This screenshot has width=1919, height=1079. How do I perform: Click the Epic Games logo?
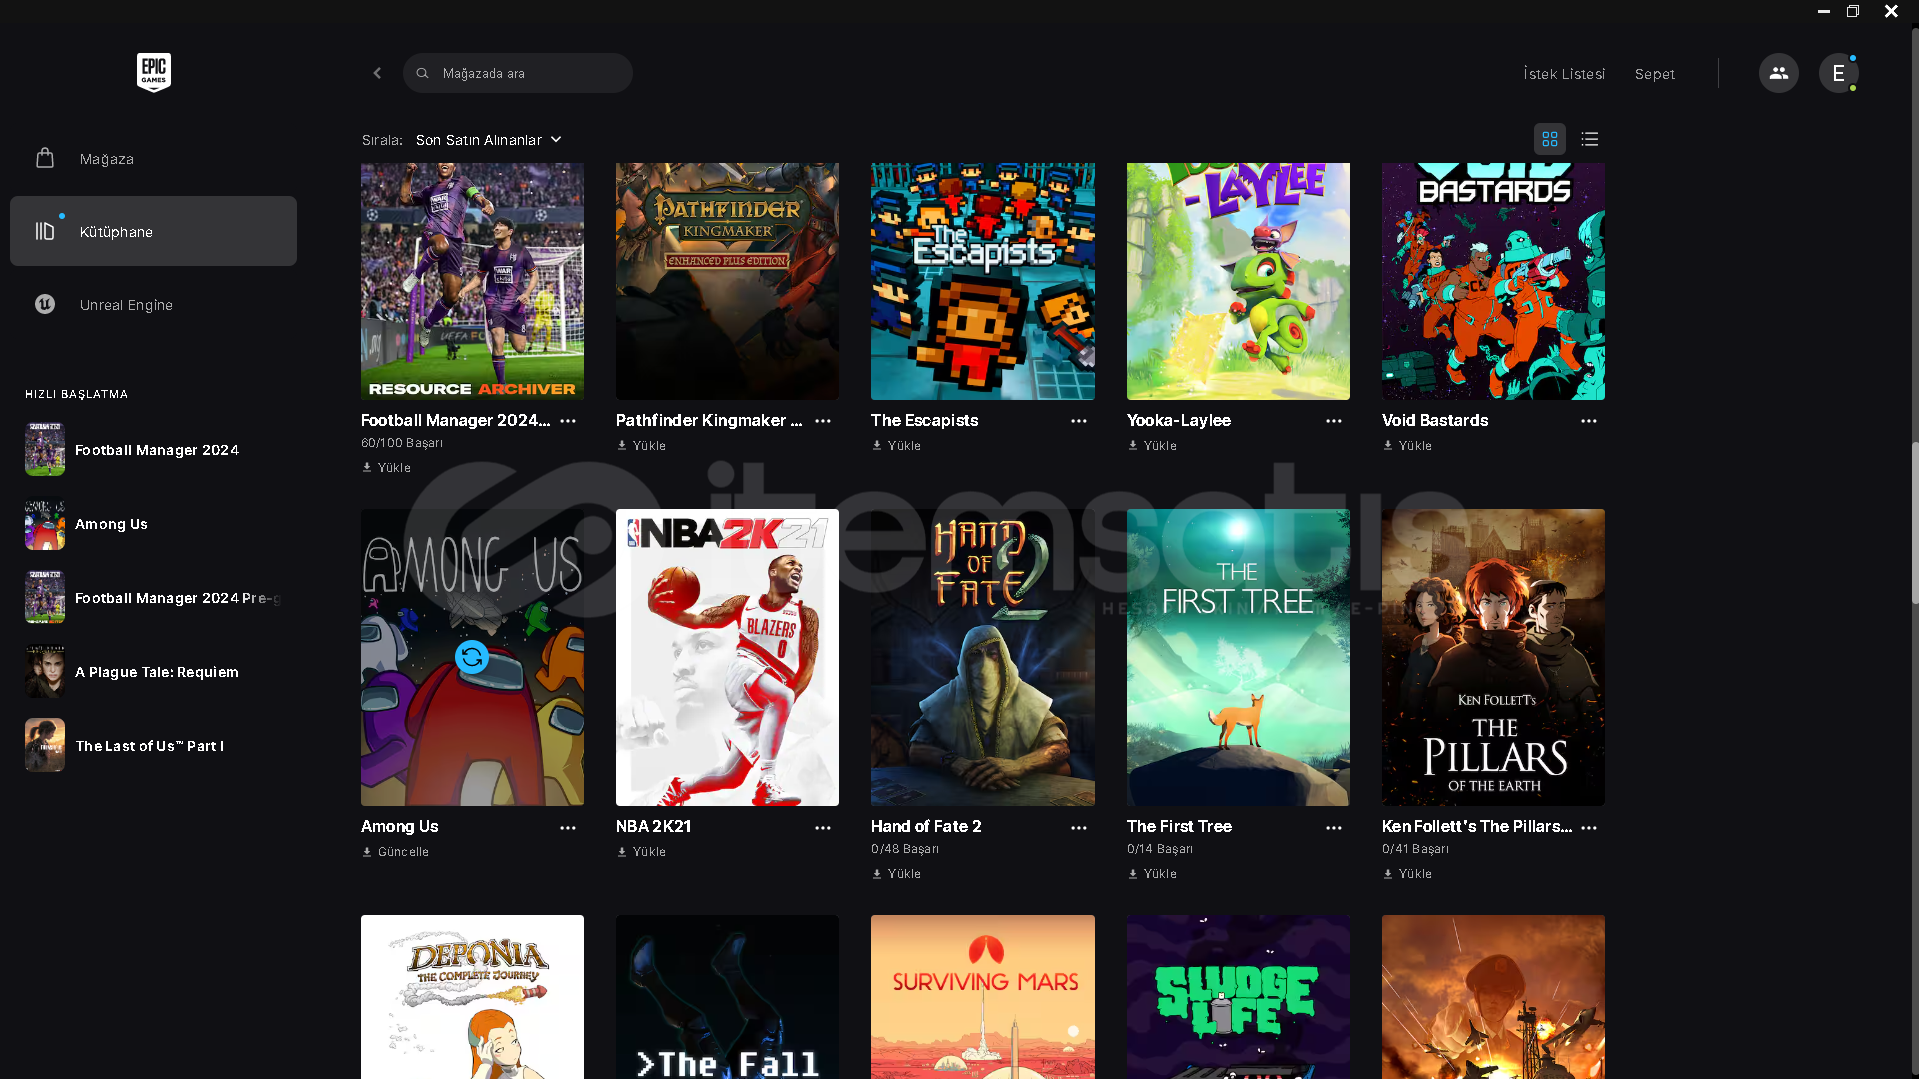(153, 73)
